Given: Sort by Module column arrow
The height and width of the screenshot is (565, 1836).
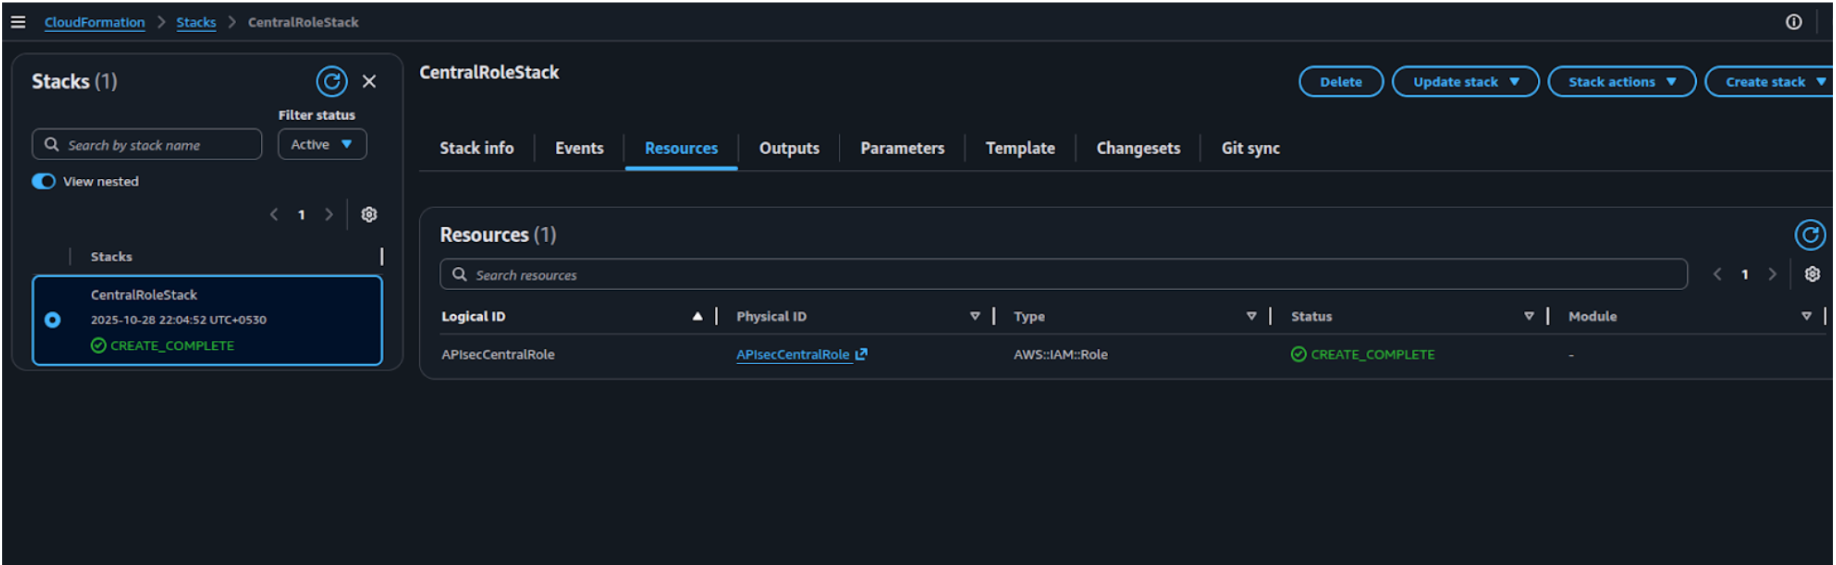Looking at the screenshot, I should (x=1806, y=316).
